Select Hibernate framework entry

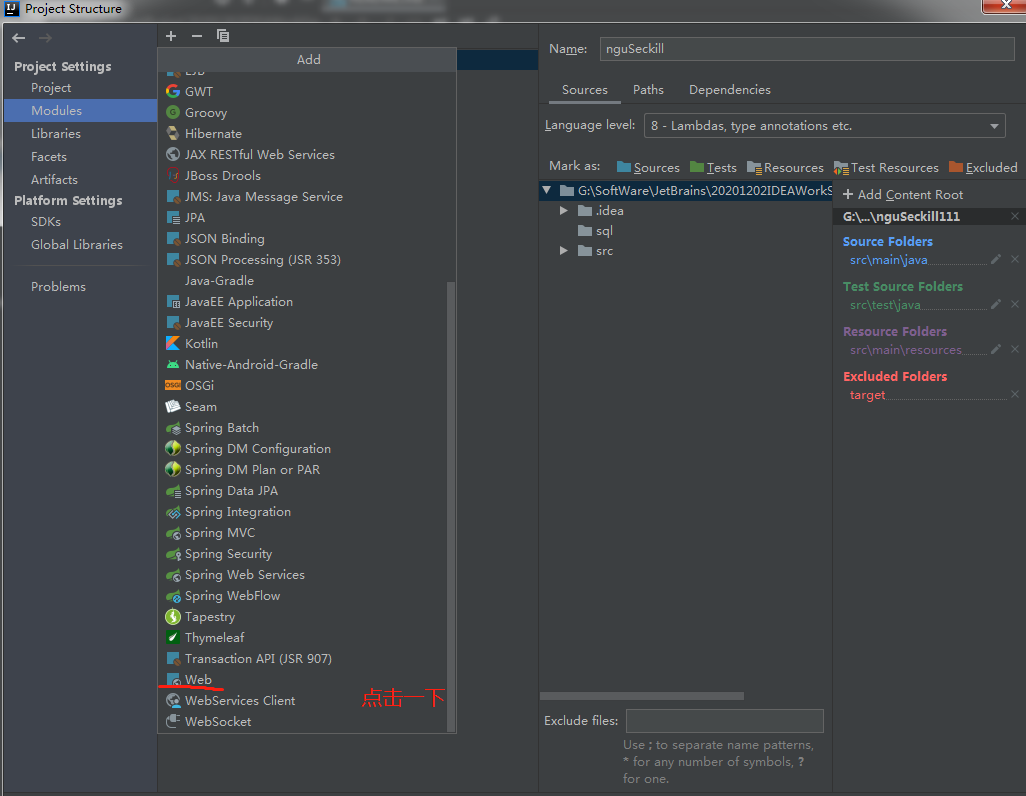pyautogui.click(x=307, y=134)
